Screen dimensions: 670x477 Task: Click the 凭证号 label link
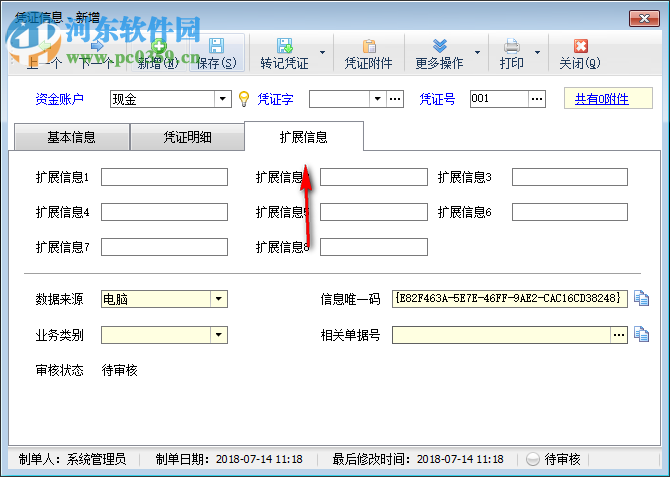click(437, 99)
